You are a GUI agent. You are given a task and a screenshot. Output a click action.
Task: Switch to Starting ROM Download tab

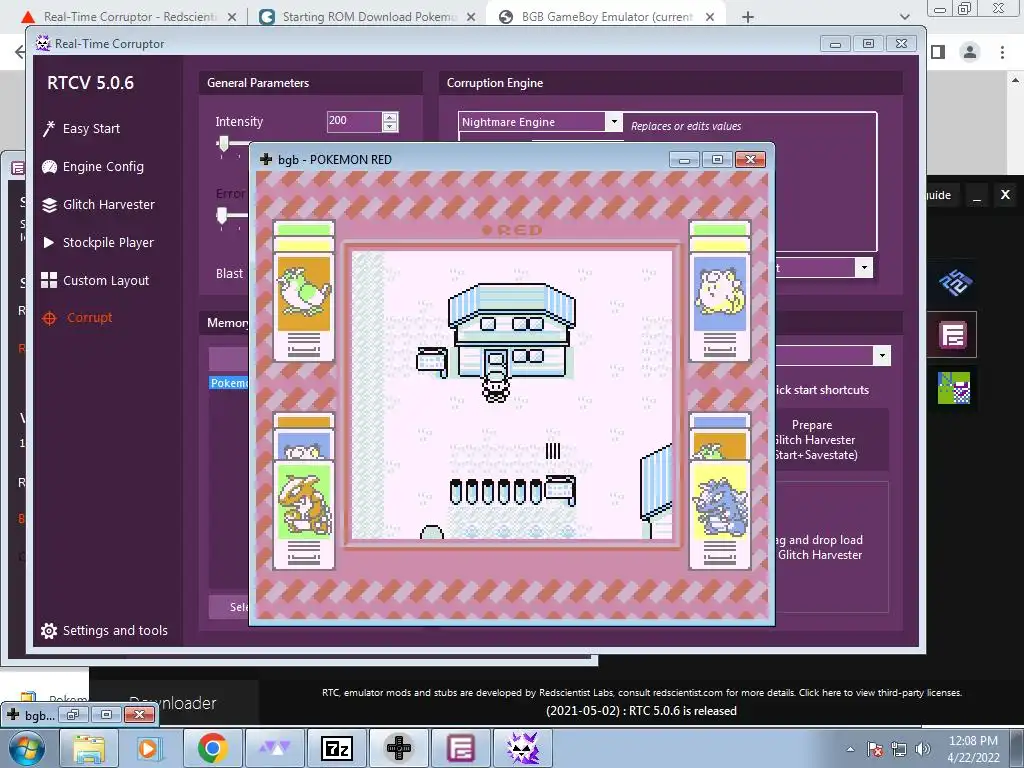coord(369,16)
